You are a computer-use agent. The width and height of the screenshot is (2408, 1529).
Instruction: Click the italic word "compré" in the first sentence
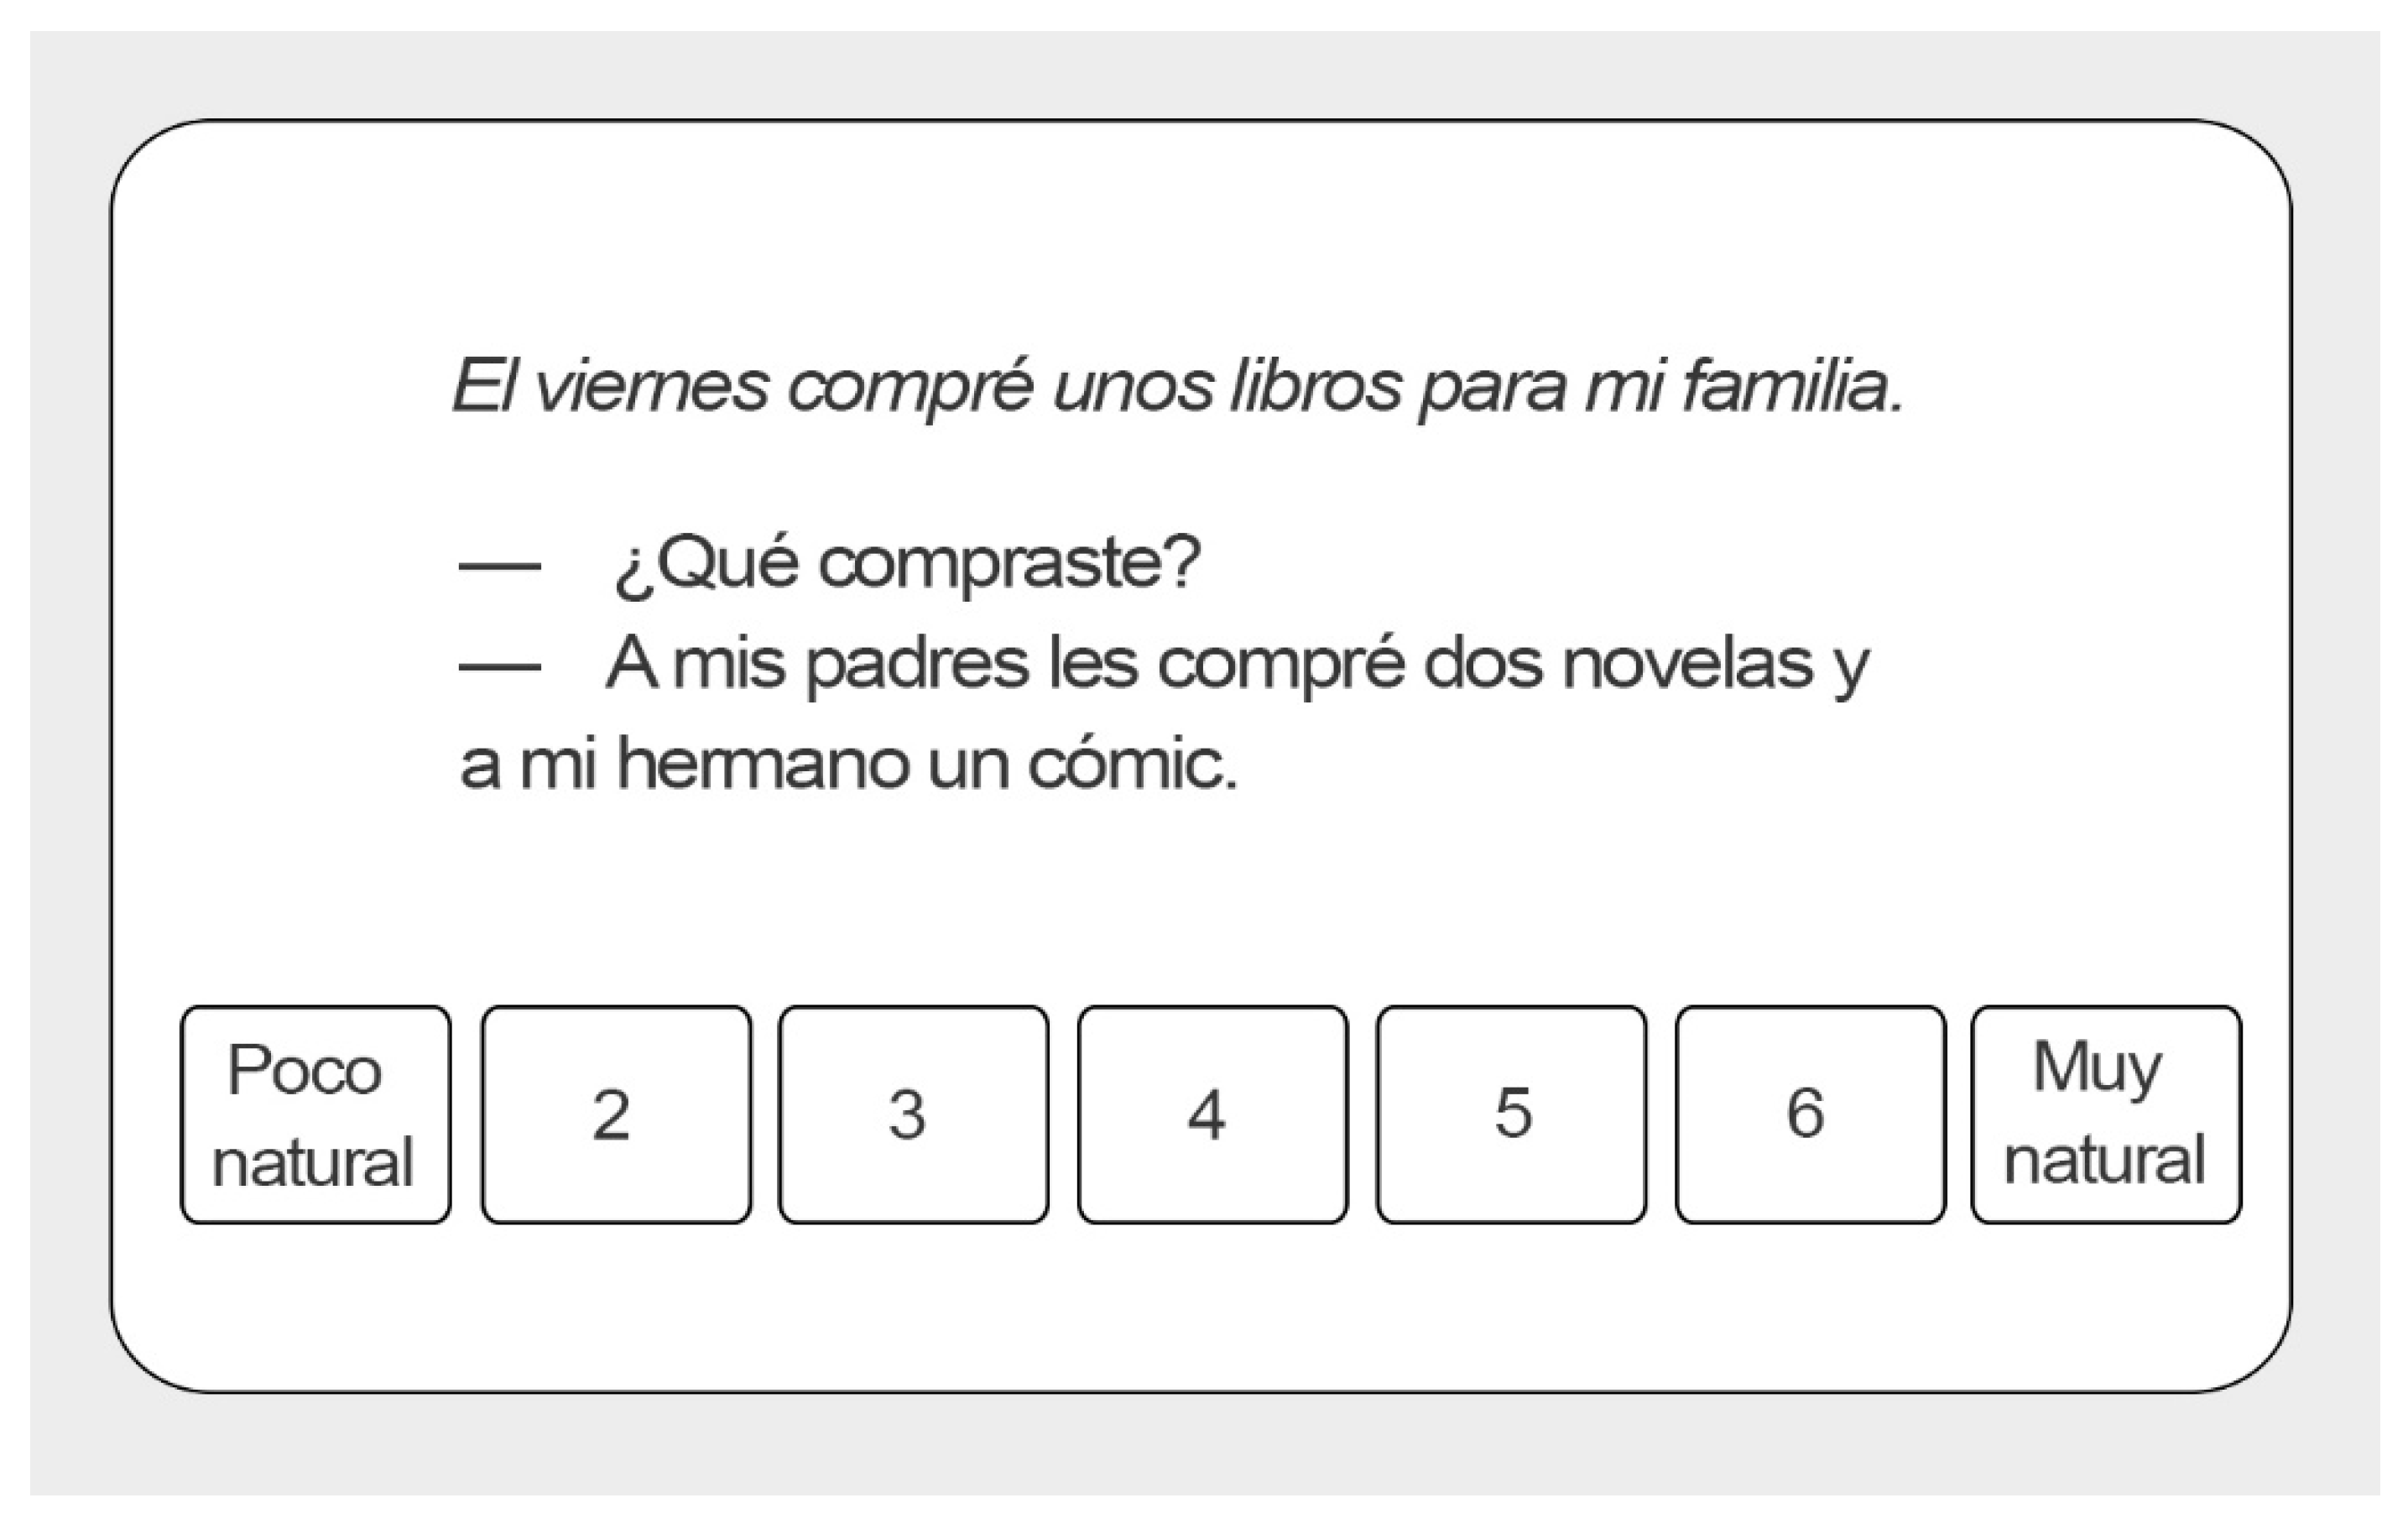(x=908, y=388)
